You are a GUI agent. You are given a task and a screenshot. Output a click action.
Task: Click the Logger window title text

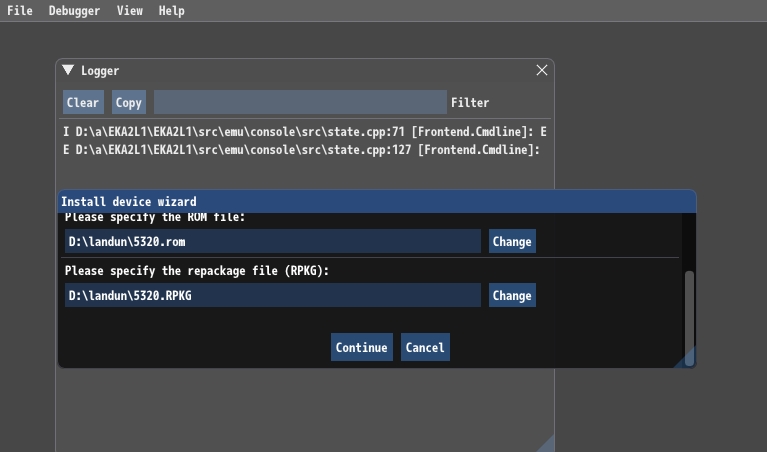100,71
